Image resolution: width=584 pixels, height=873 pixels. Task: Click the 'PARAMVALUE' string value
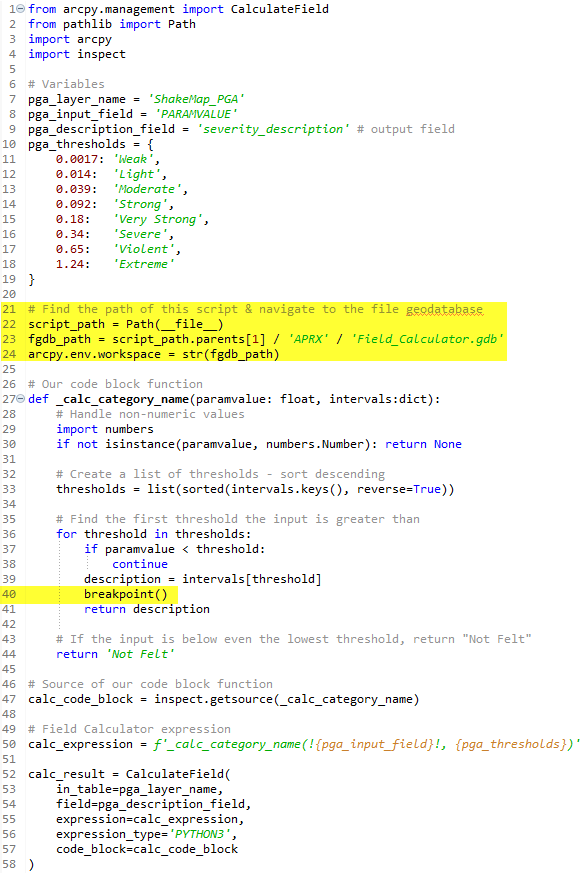(x=195, y=114)
